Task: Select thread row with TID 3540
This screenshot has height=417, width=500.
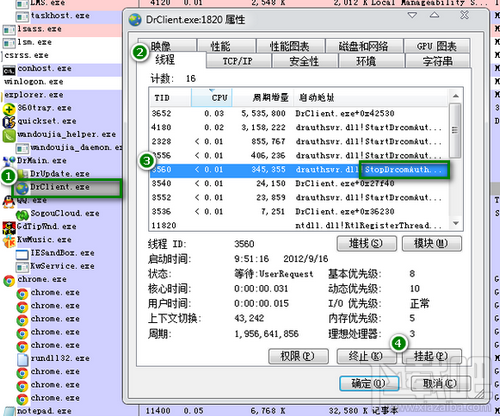Action: 299,184
